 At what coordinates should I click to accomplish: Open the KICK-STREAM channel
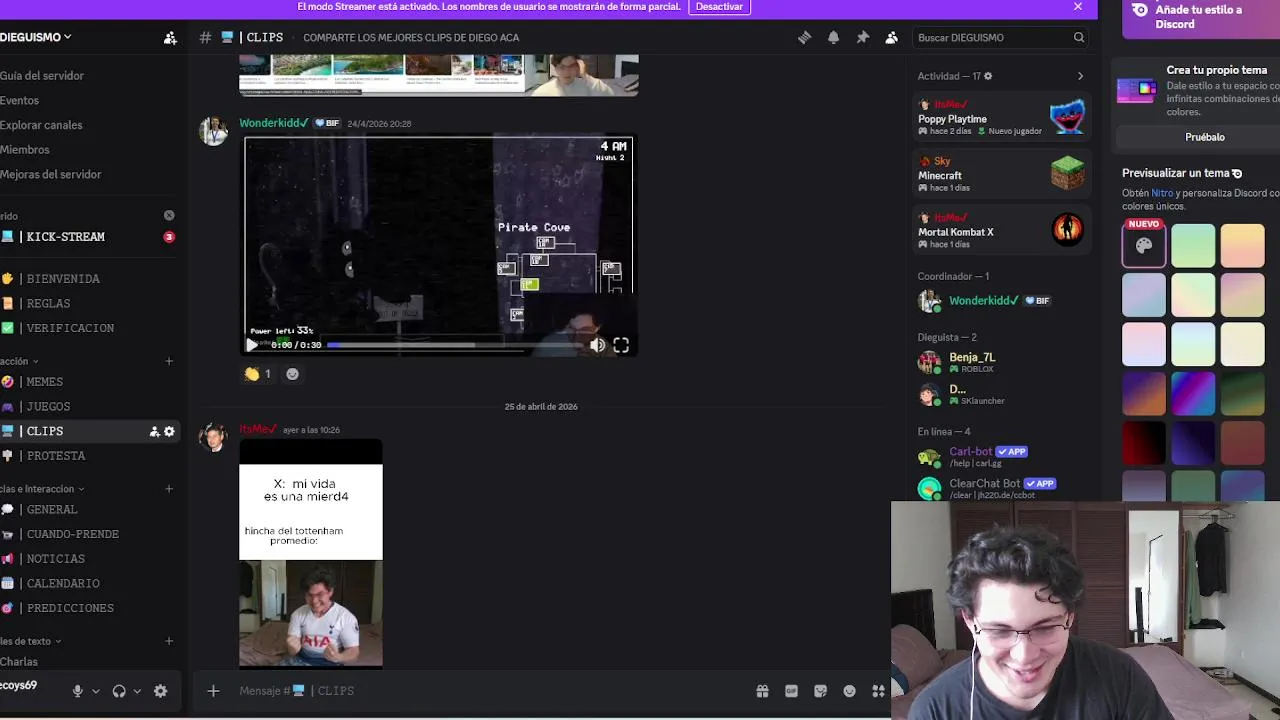point(88,237)
